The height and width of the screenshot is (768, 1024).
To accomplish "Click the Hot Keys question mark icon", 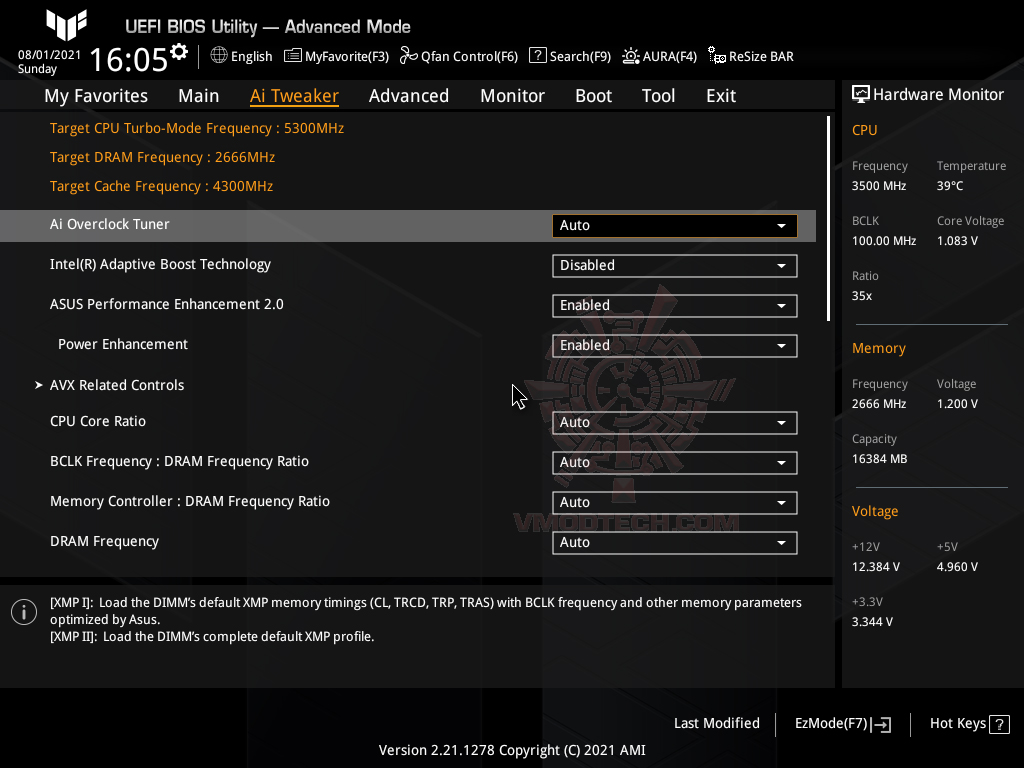I will pyautogui.click(x=999, y=724).
